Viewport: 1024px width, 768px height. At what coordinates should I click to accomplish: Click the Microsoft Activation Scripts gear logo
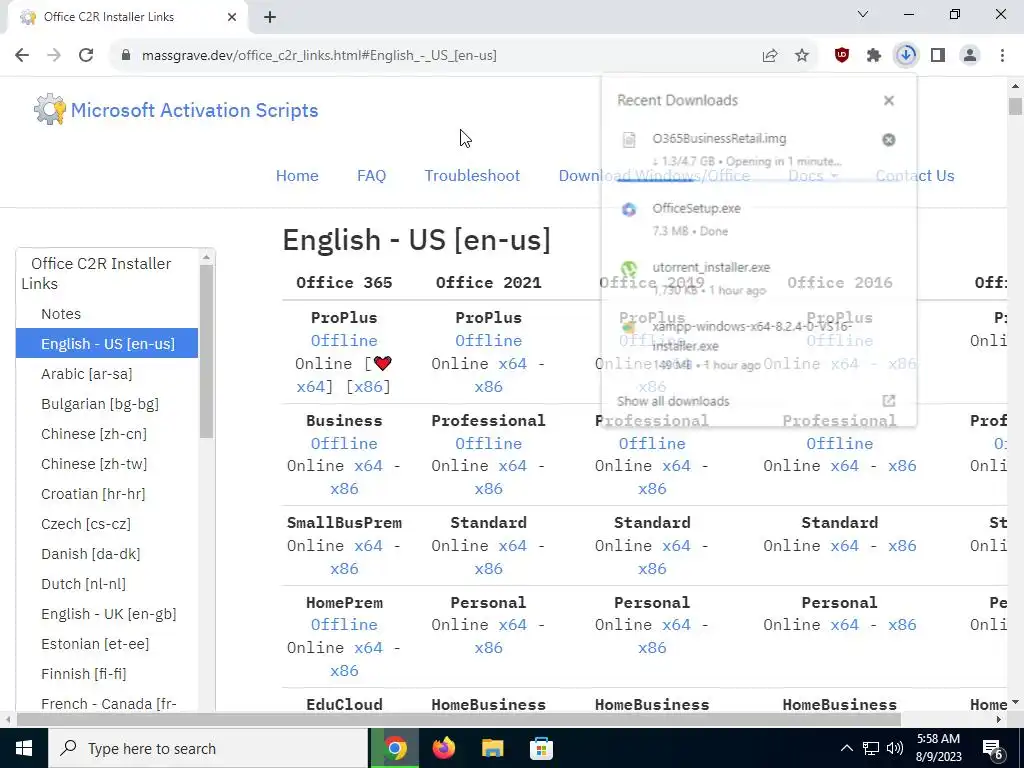50,110
